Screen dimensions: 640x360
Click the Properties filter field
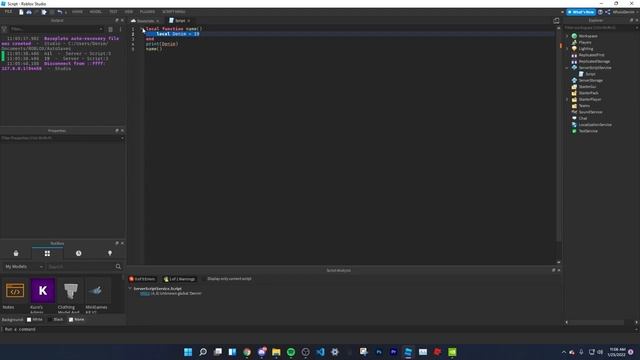(x=62, y=138)
